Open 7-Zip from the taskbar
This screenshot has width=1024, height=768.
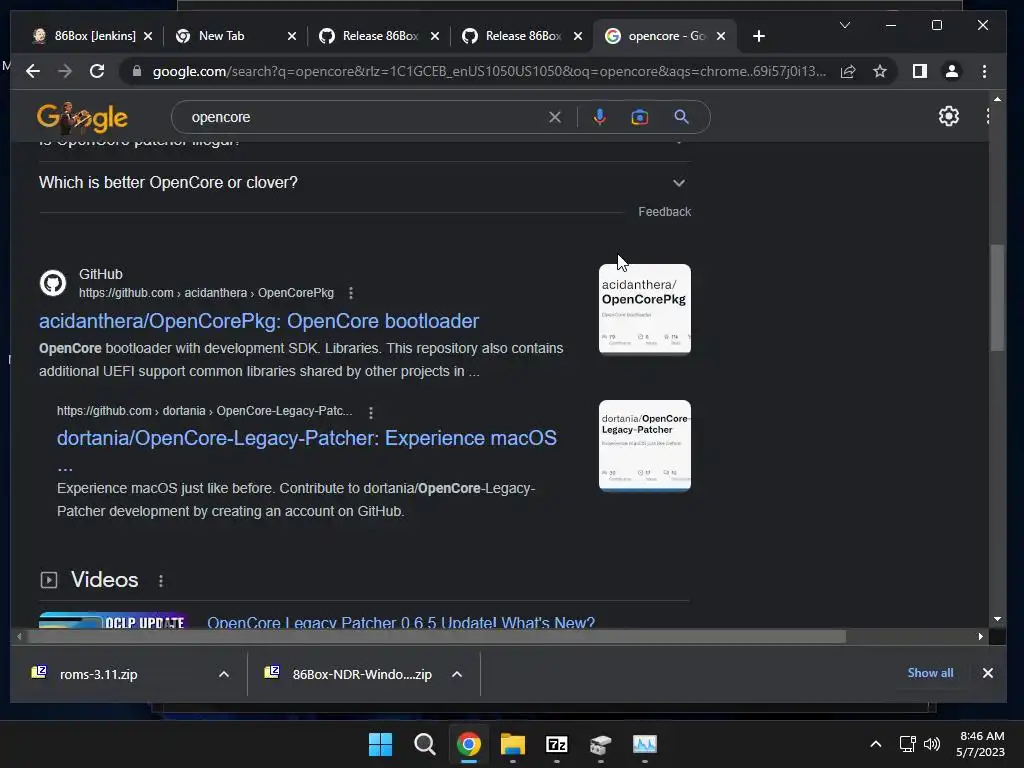[556, 744]
